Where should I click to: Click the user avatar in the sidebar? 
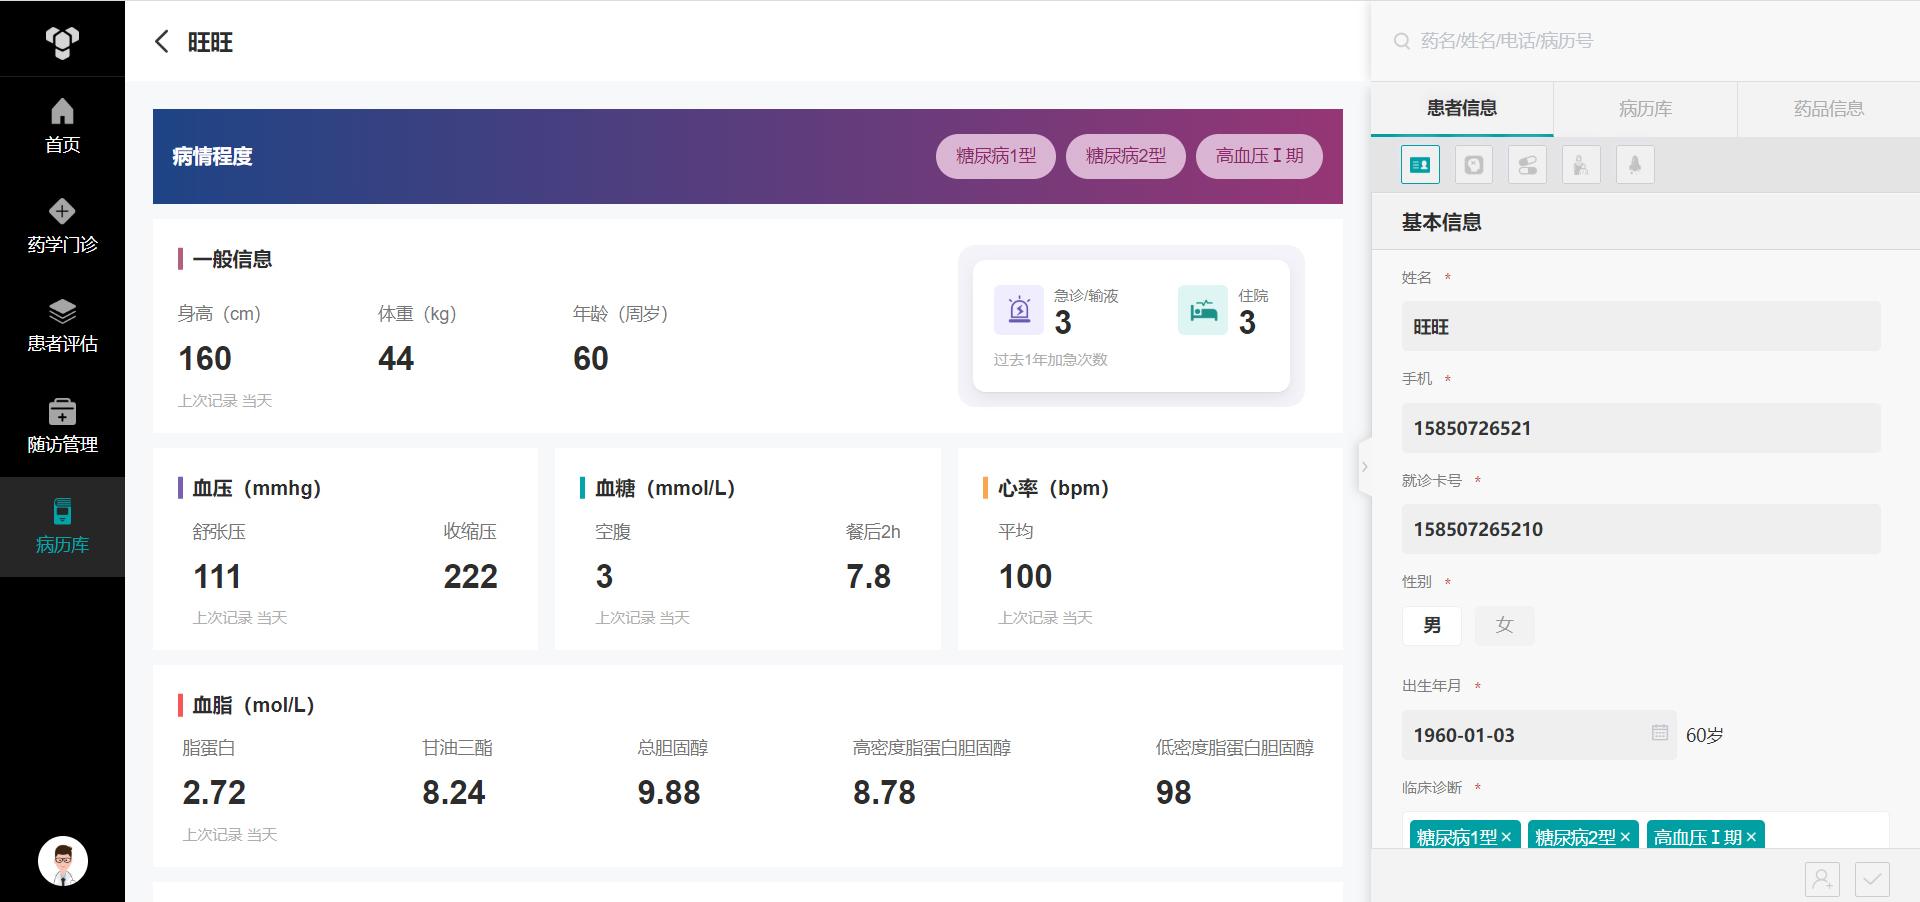tap(63, 861)
